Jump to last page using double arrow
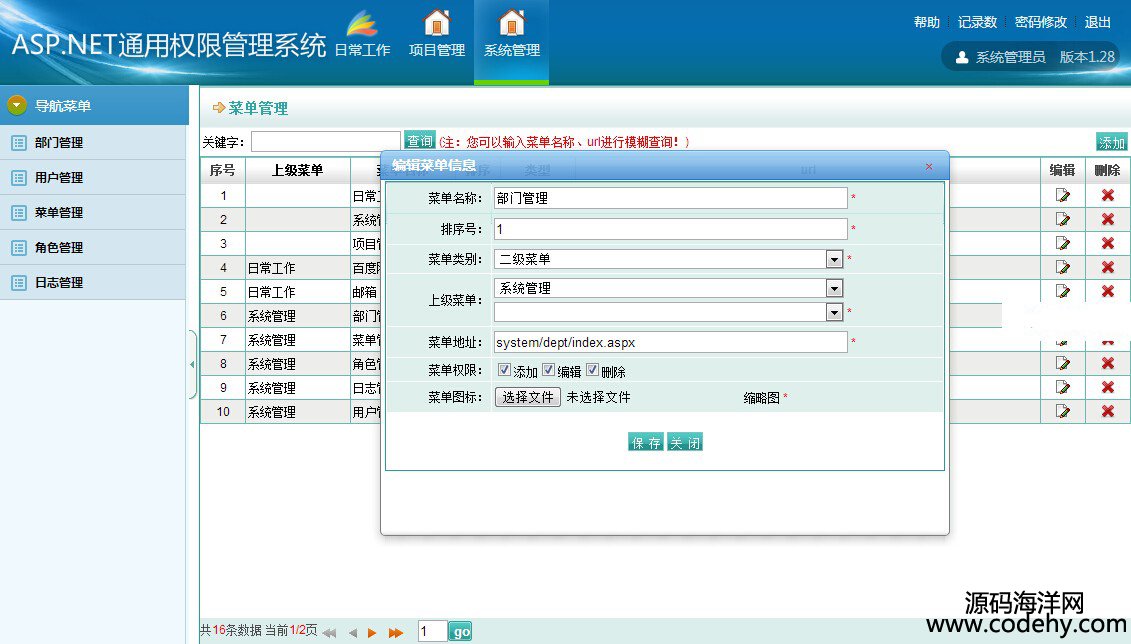The height and width of the screenshot is (644, 1131). [396, 632]
